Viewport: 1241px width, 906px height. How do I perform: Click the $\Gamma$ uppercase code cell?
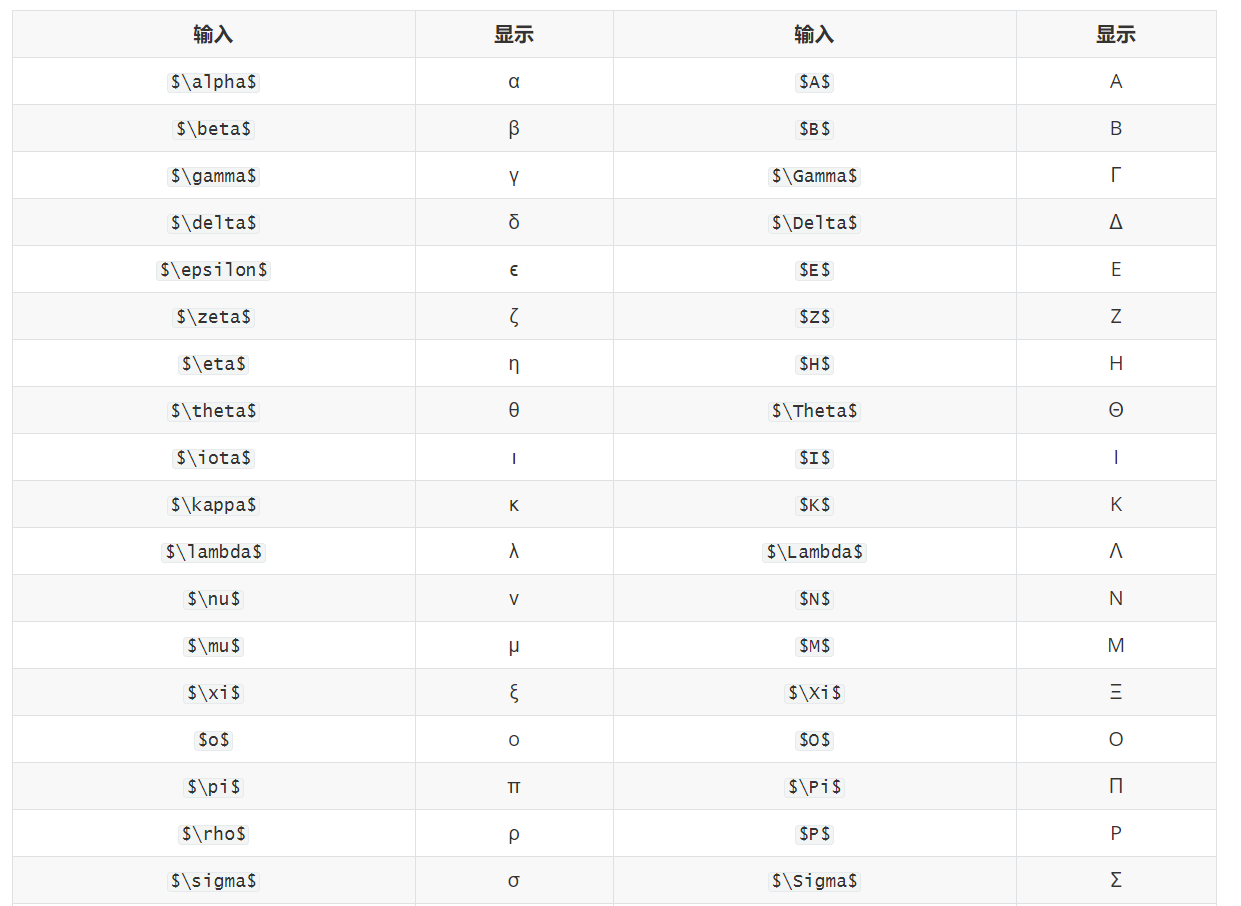click(x=814, y=176)
